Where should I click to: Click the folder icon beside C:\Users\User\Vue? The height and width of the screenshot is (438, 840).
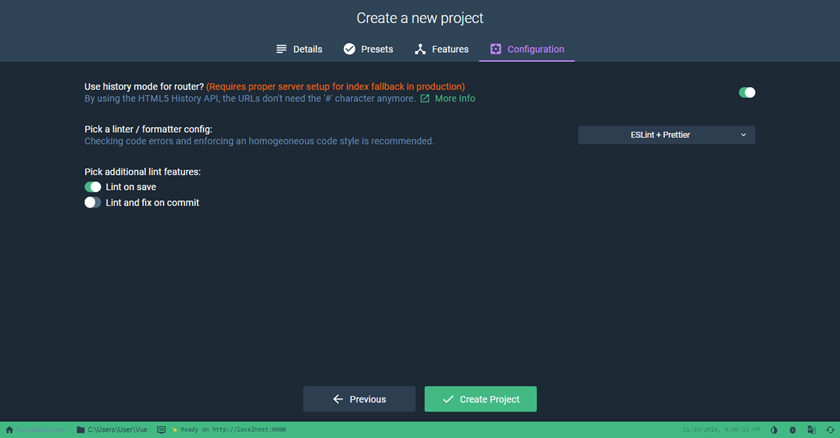tap(81, 430)
